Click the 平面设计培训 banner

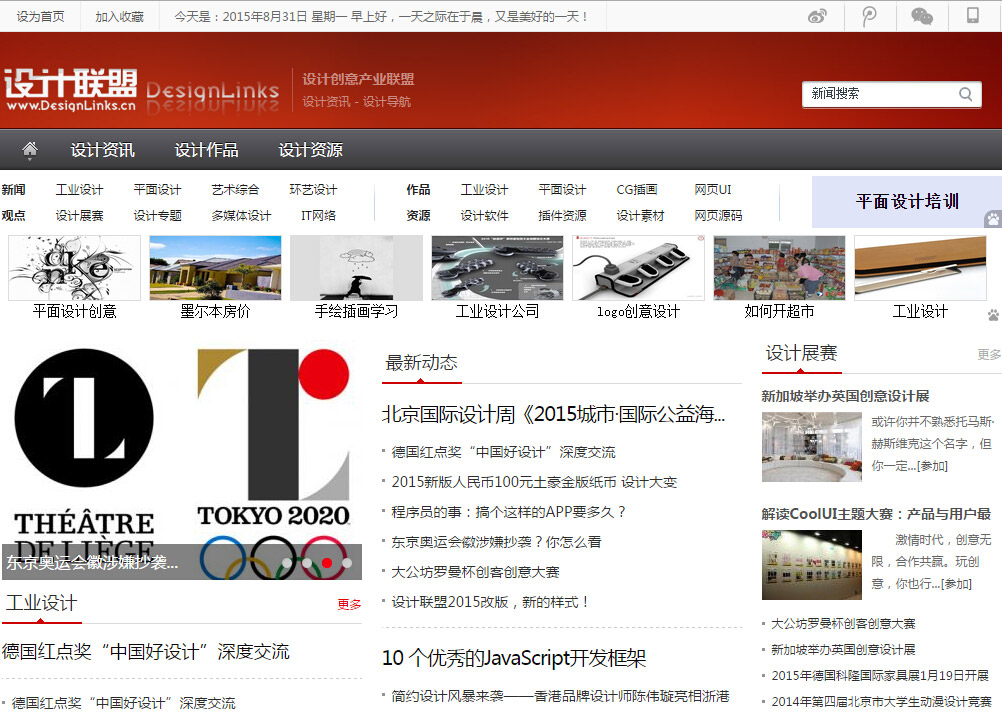pyautogui.click(x=906, y=202)
